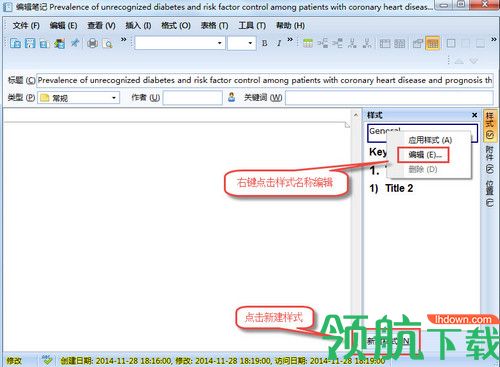
Task: Click the gray table layout icon with left column
Action: [x=385, y=44]
